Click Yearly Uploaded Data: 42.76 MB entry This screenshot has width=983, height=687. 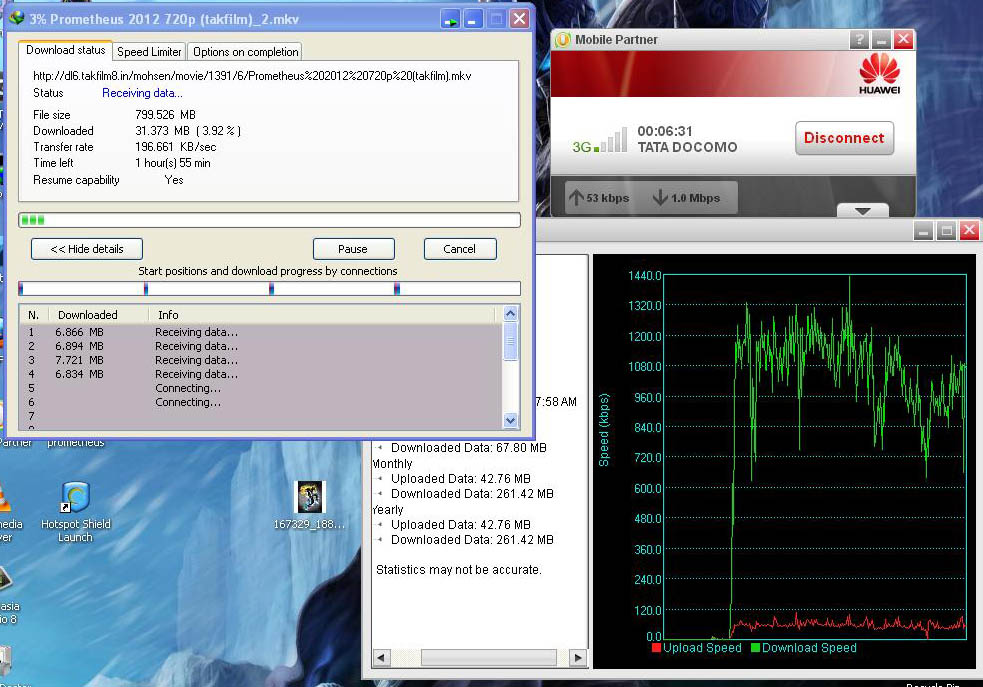pos(461,525)
